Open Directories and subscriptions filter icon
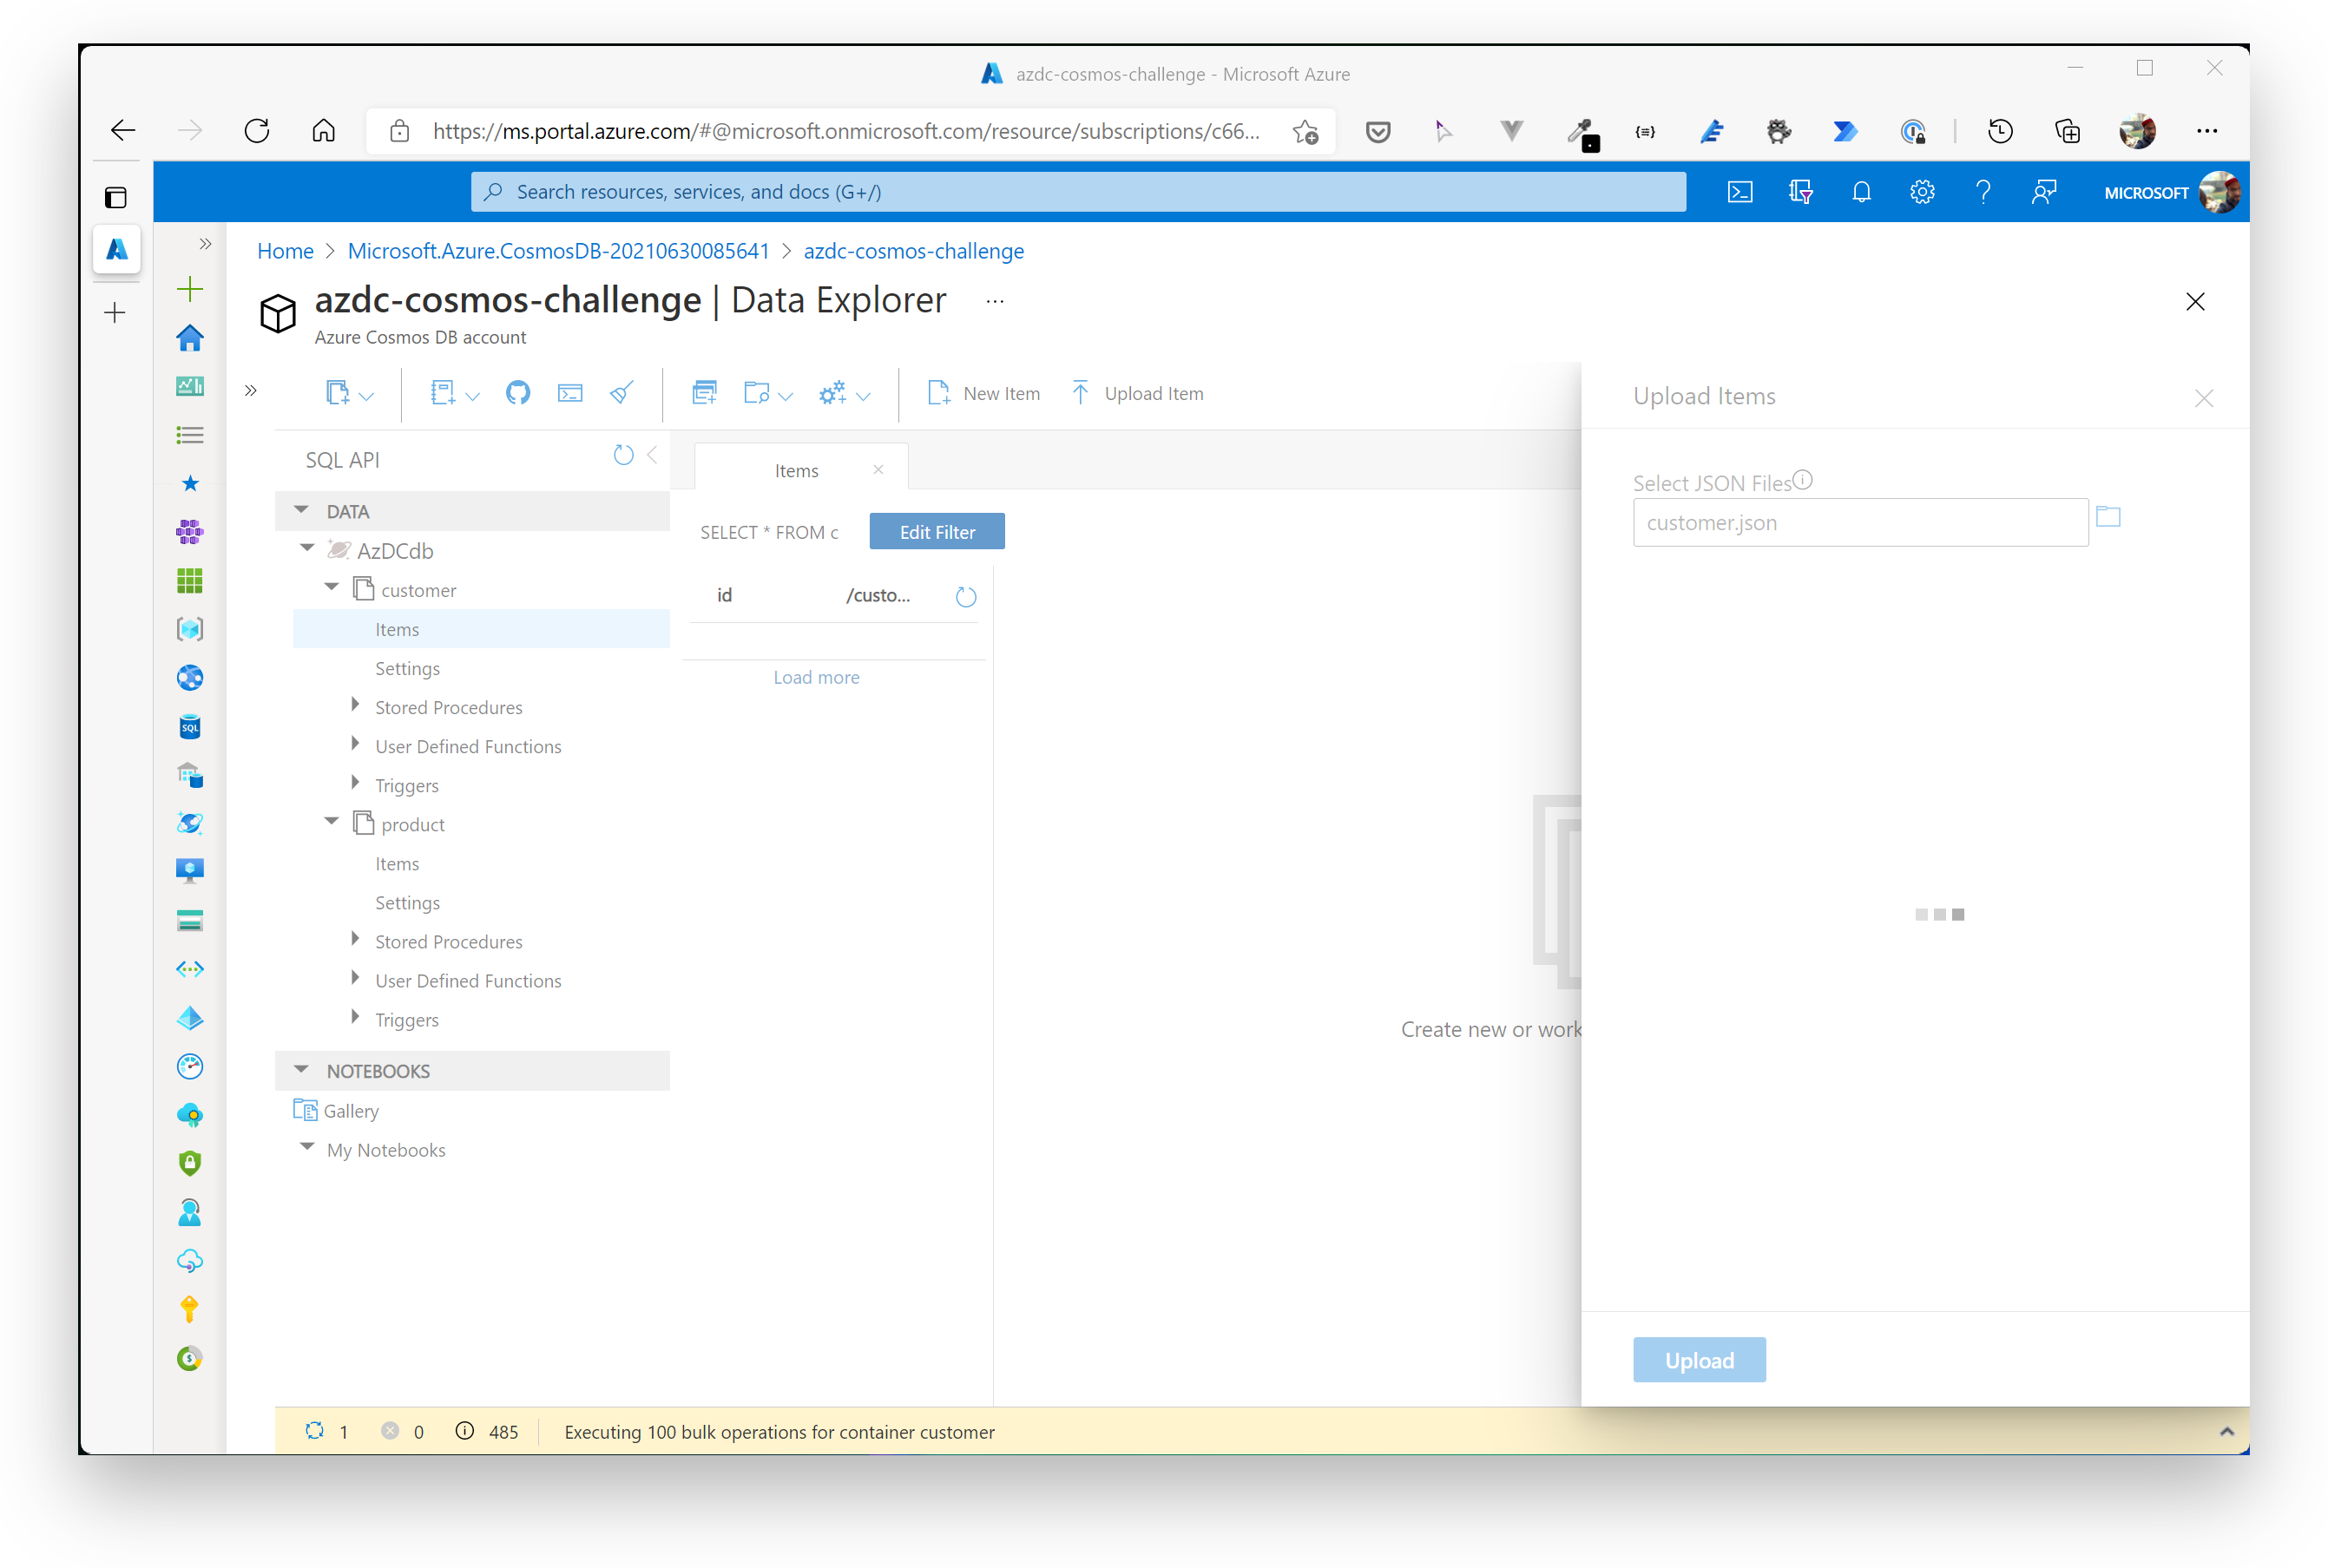Viewport: 2328px width, 1568px height. click(1800, 192)
